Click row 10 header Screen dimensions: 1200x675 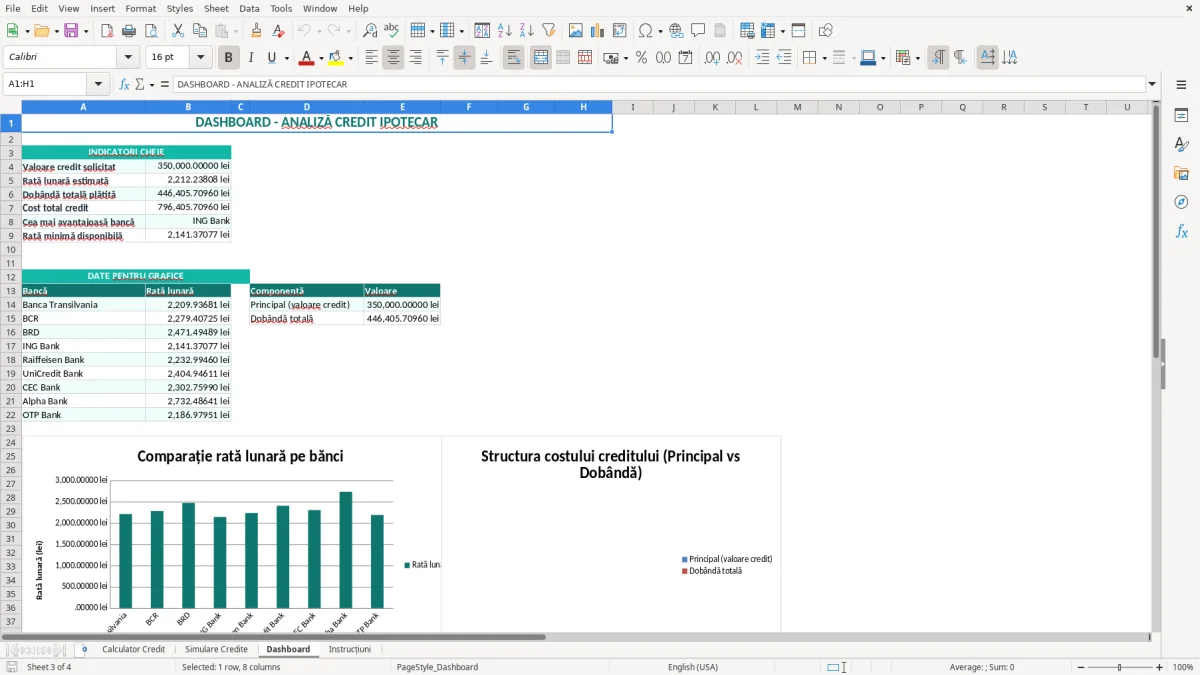click(x=10, y=249)
